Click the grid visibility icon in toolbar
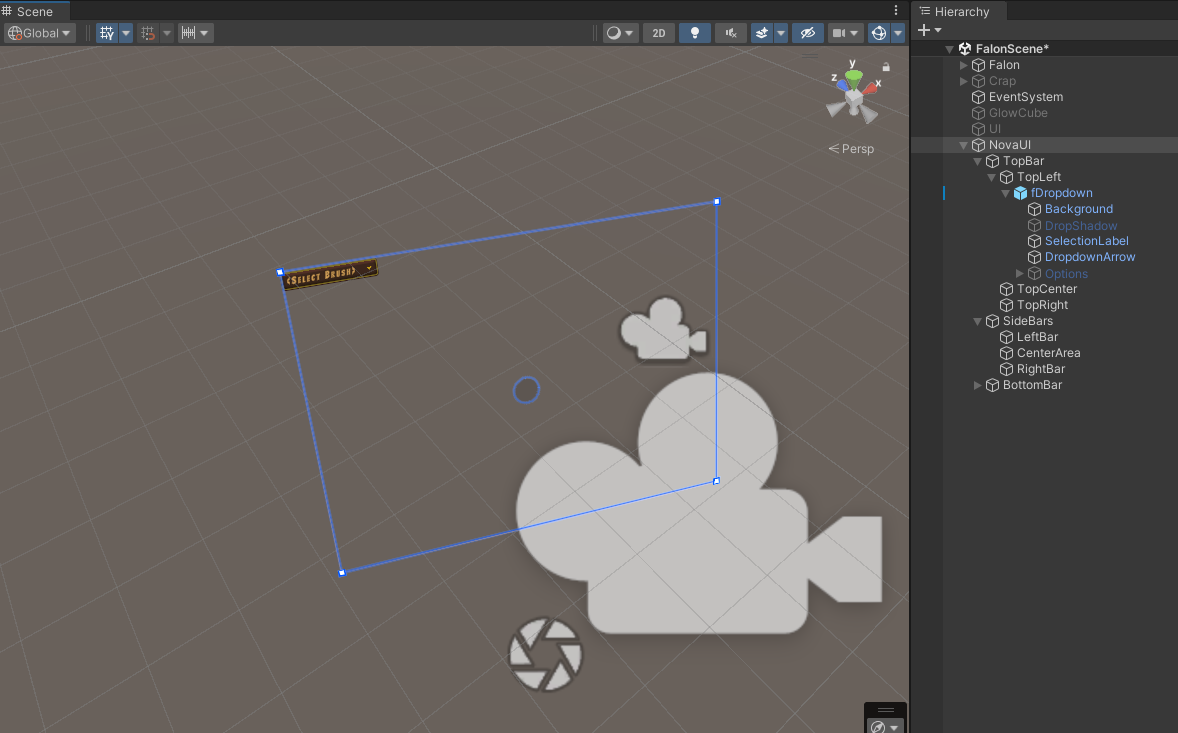Viewport: 1178px width, 733px height. click(107, 32)
